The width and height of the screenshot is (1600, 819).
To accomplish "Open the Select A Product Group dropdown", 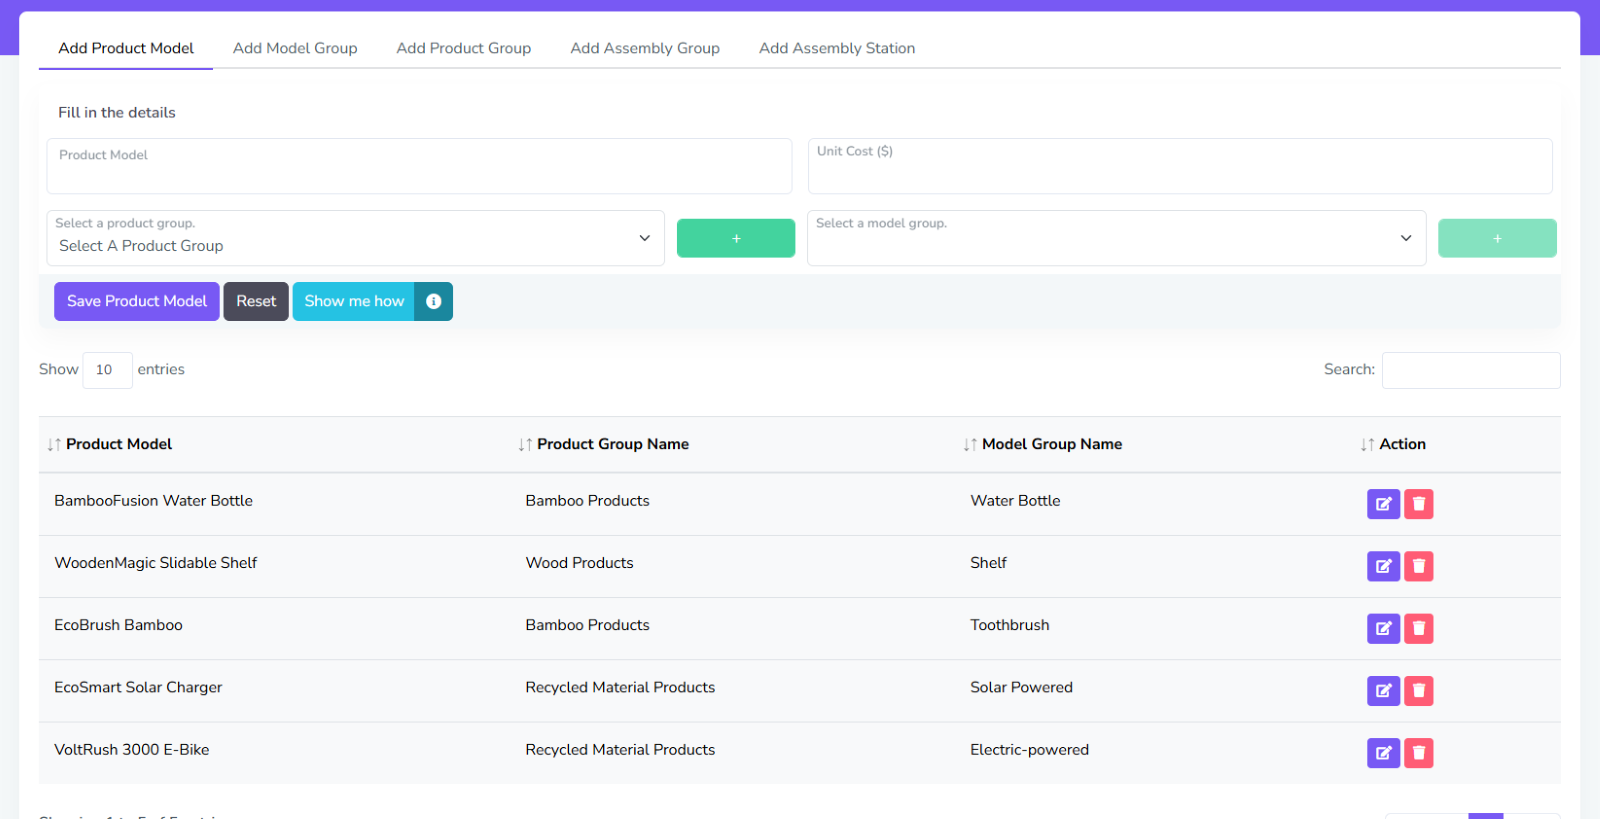I will click(355, 238).
